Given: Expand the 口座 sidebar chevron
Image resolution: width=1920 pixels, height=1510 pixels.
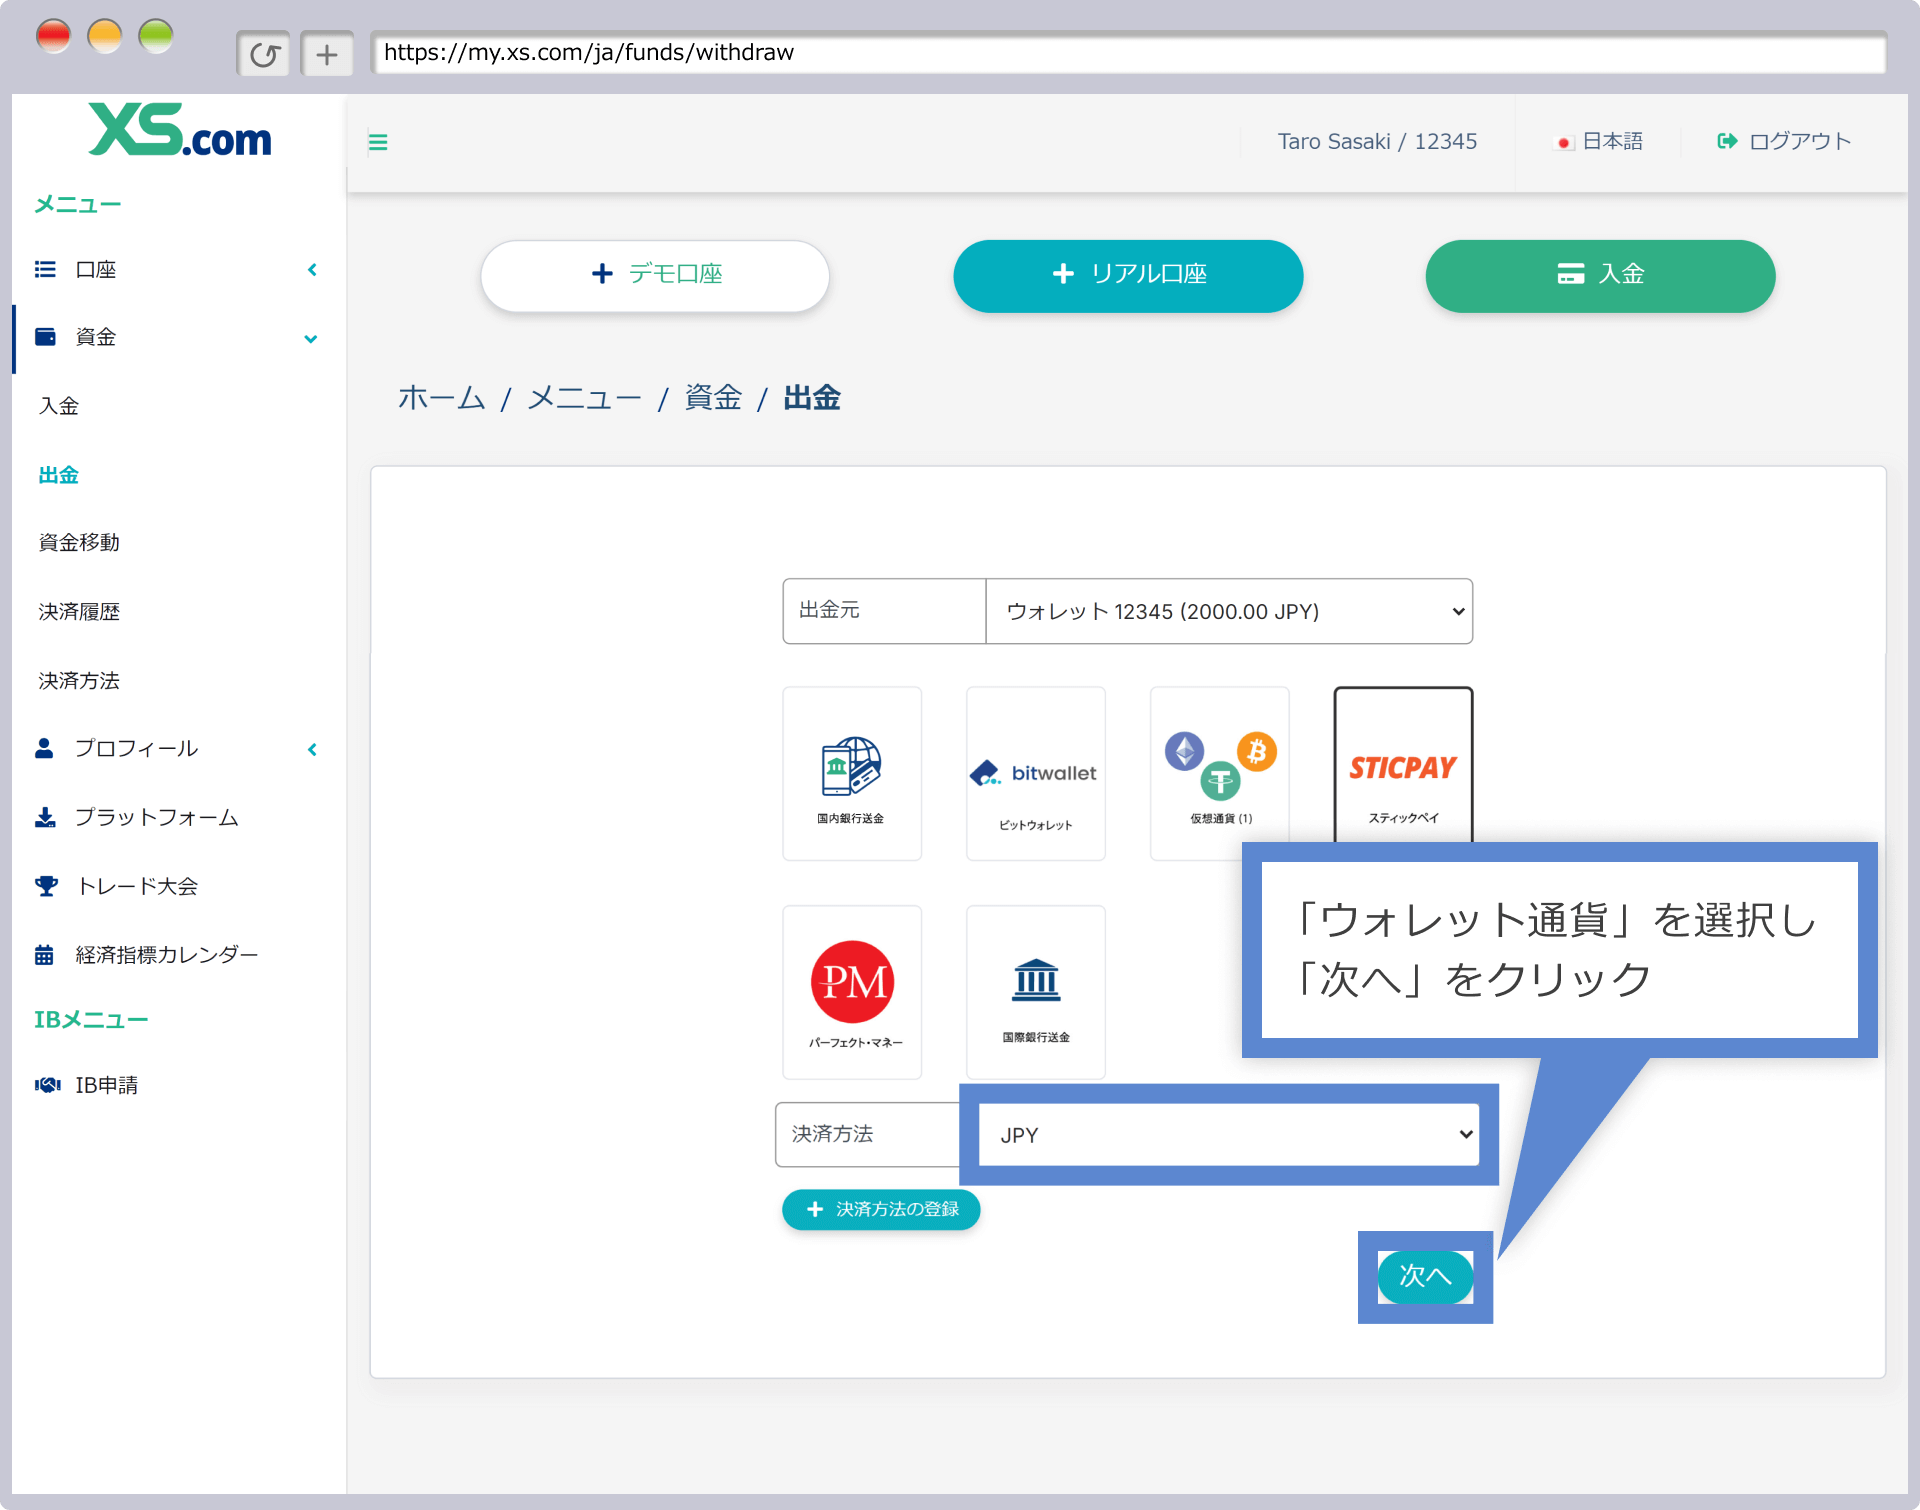Looking at the screenshot, I should (312, 269).
